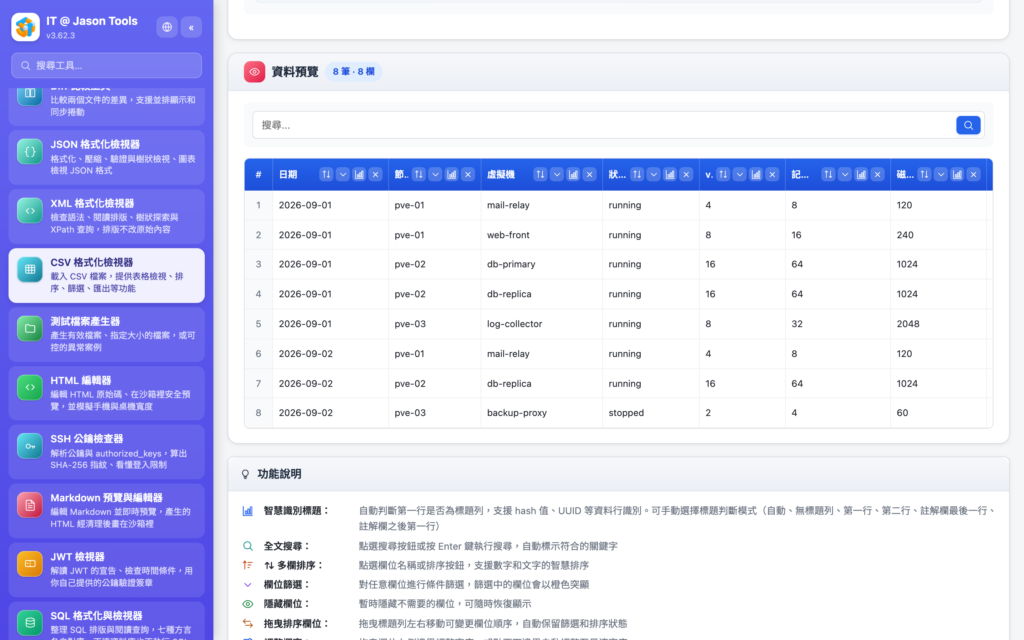Hide the 磁 column using its X
This screenshot has height=640, width=1024.
click(974, 174)
